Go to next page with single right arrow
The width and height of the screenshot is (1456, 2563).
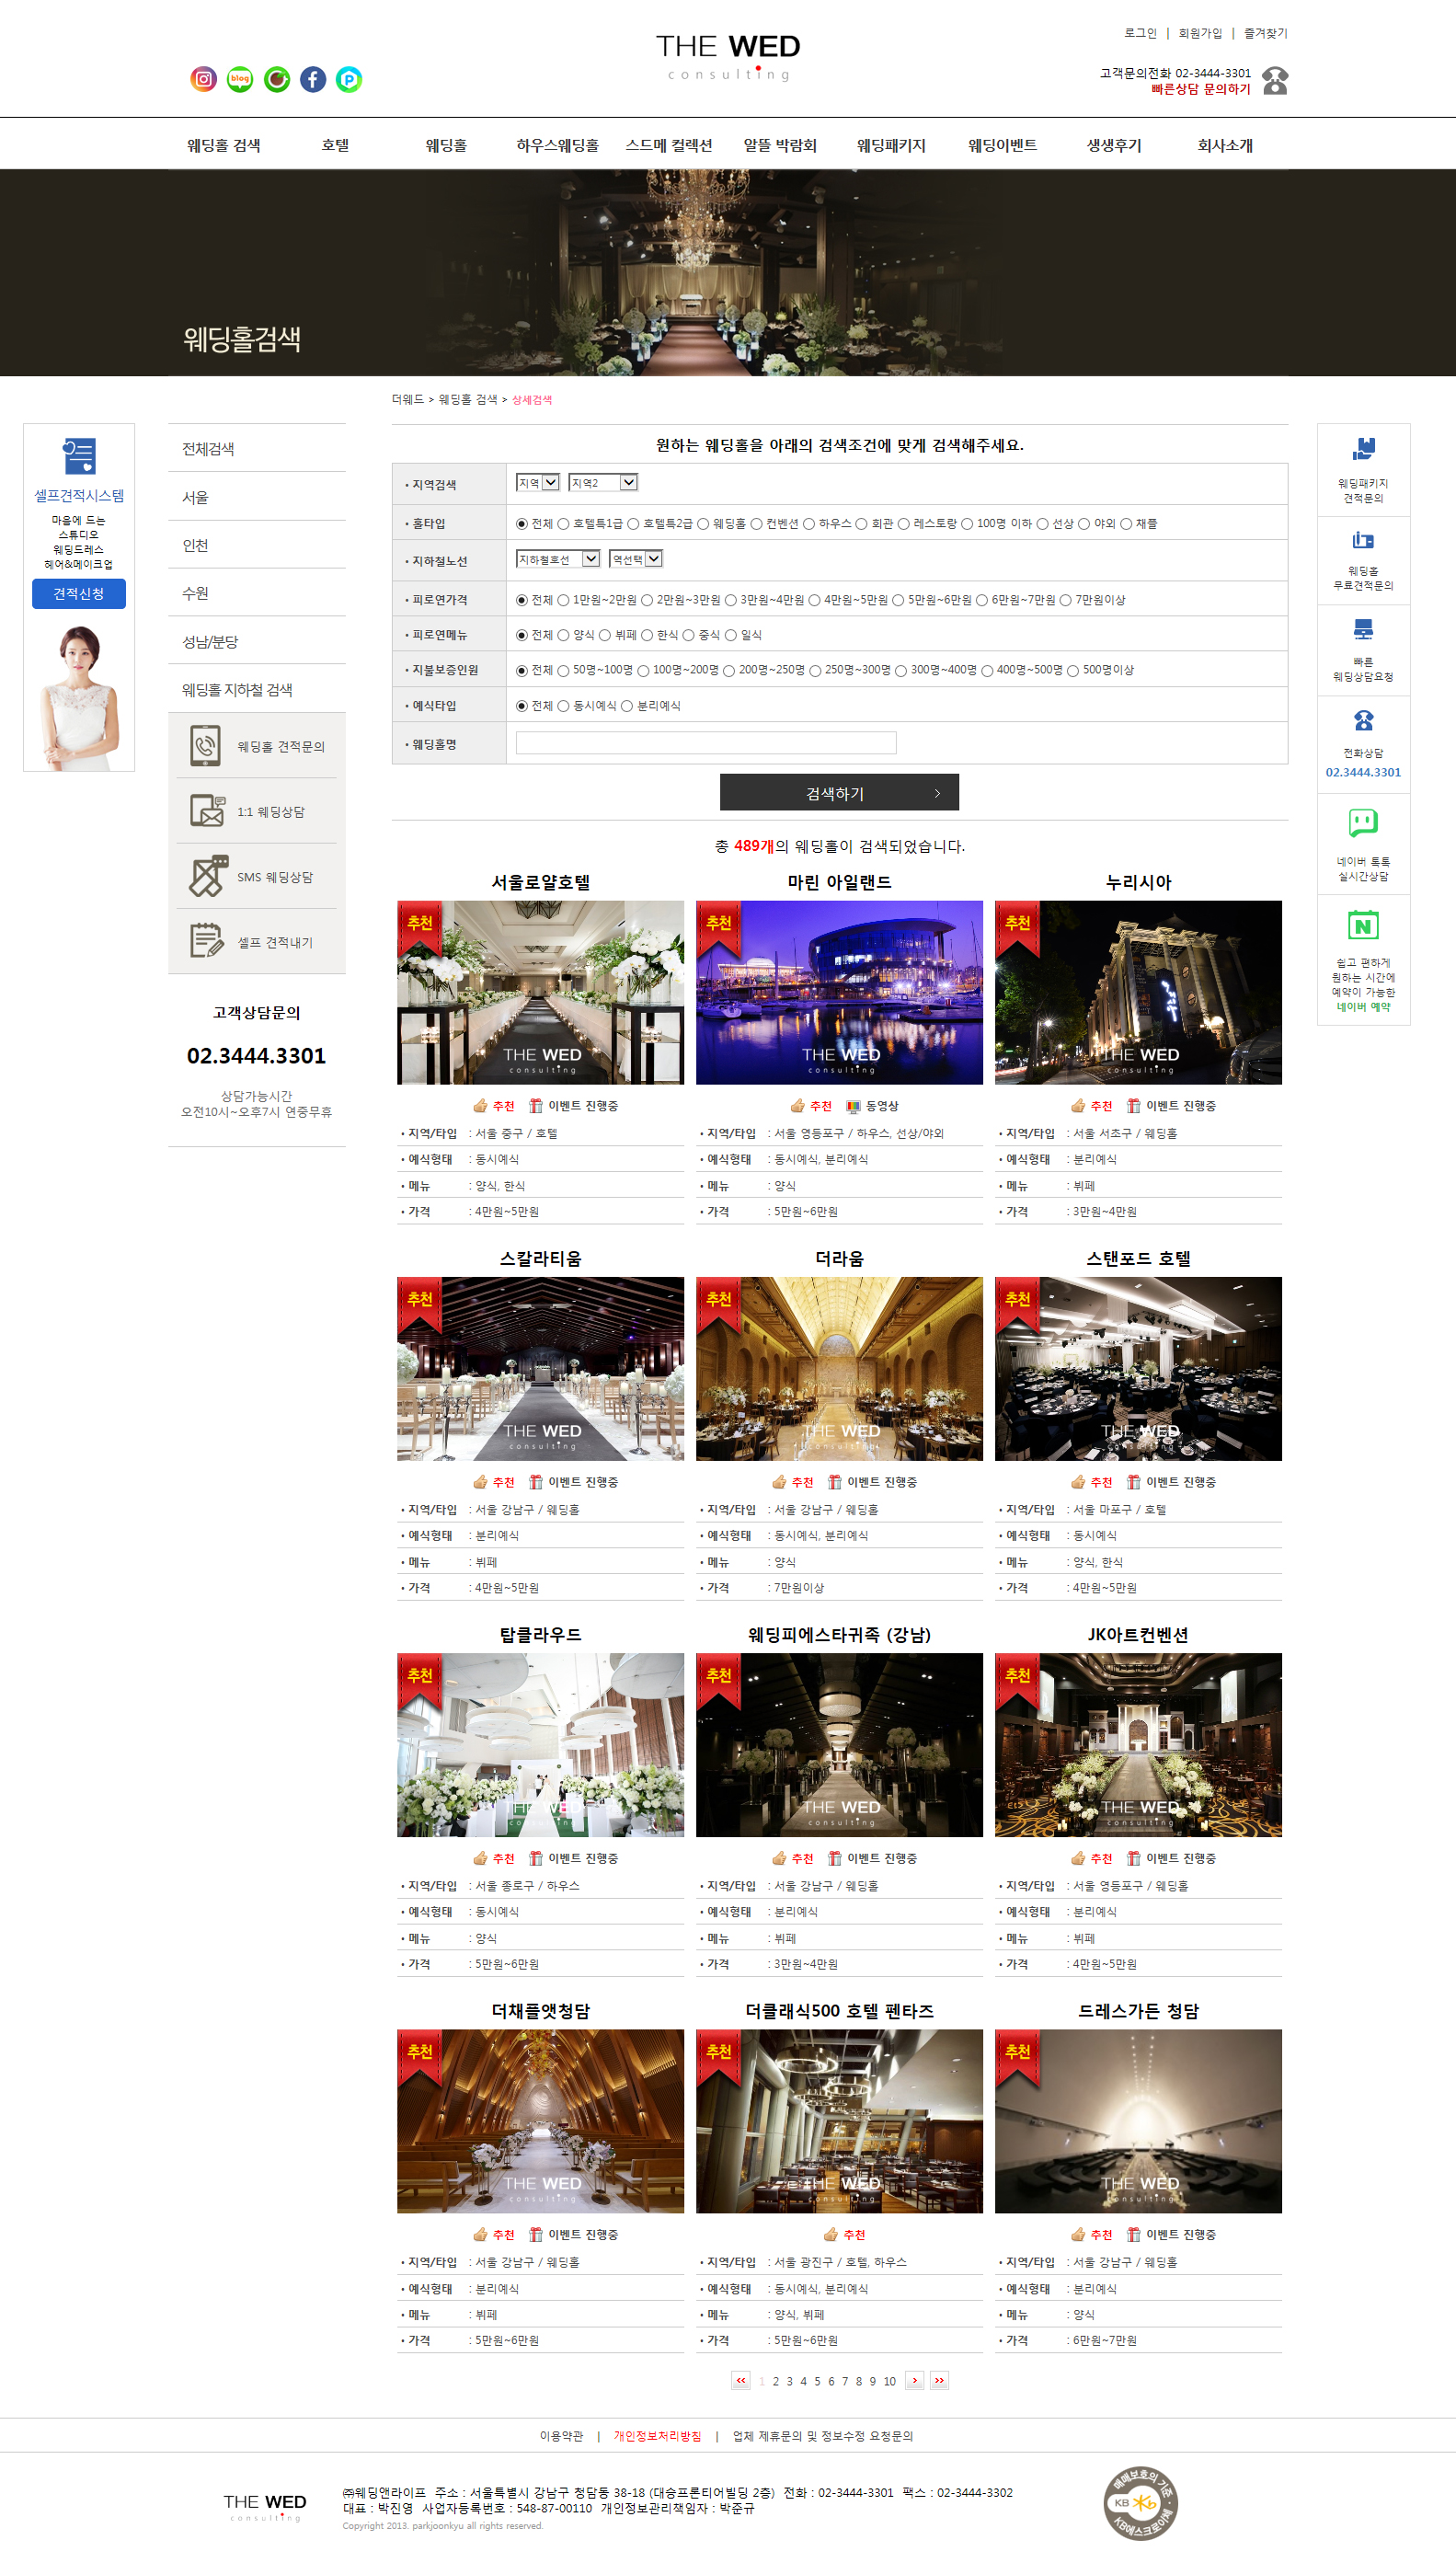pos(915,2380)
